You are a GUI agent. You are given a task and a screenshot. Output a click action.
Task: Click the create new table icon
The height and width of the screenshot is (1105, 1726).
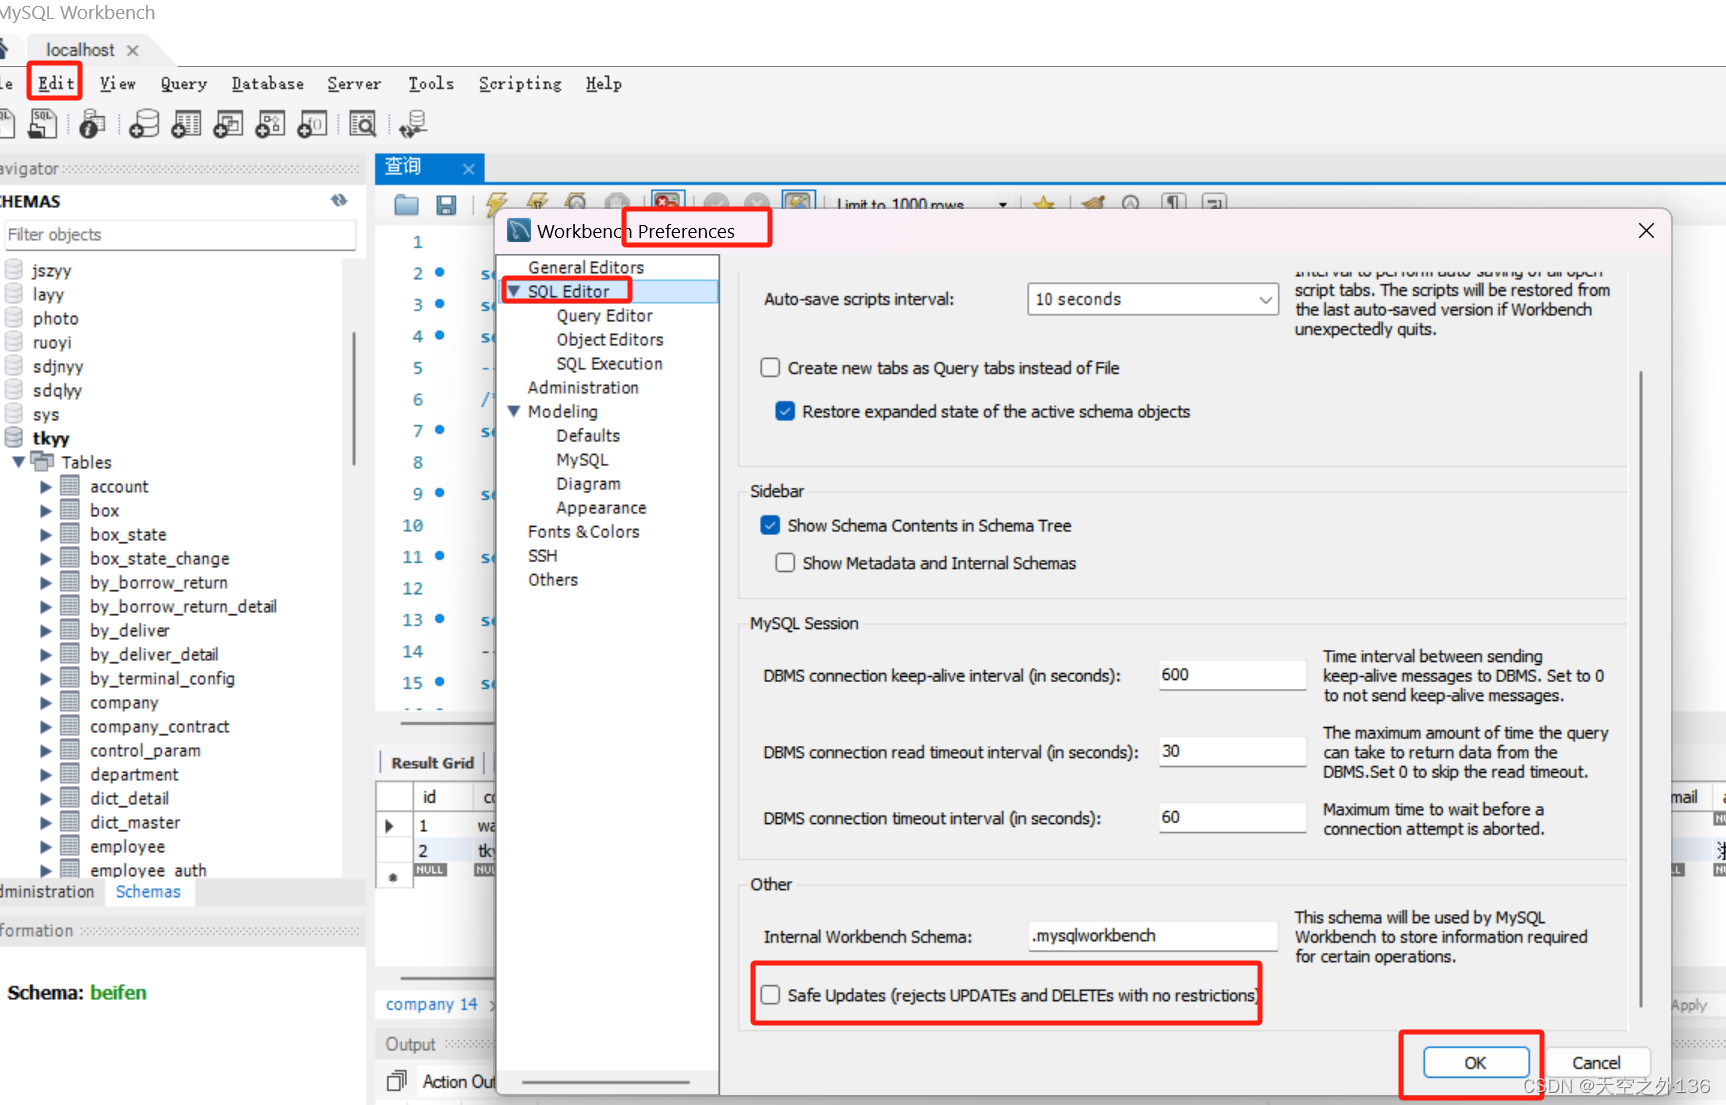point(186,124)
